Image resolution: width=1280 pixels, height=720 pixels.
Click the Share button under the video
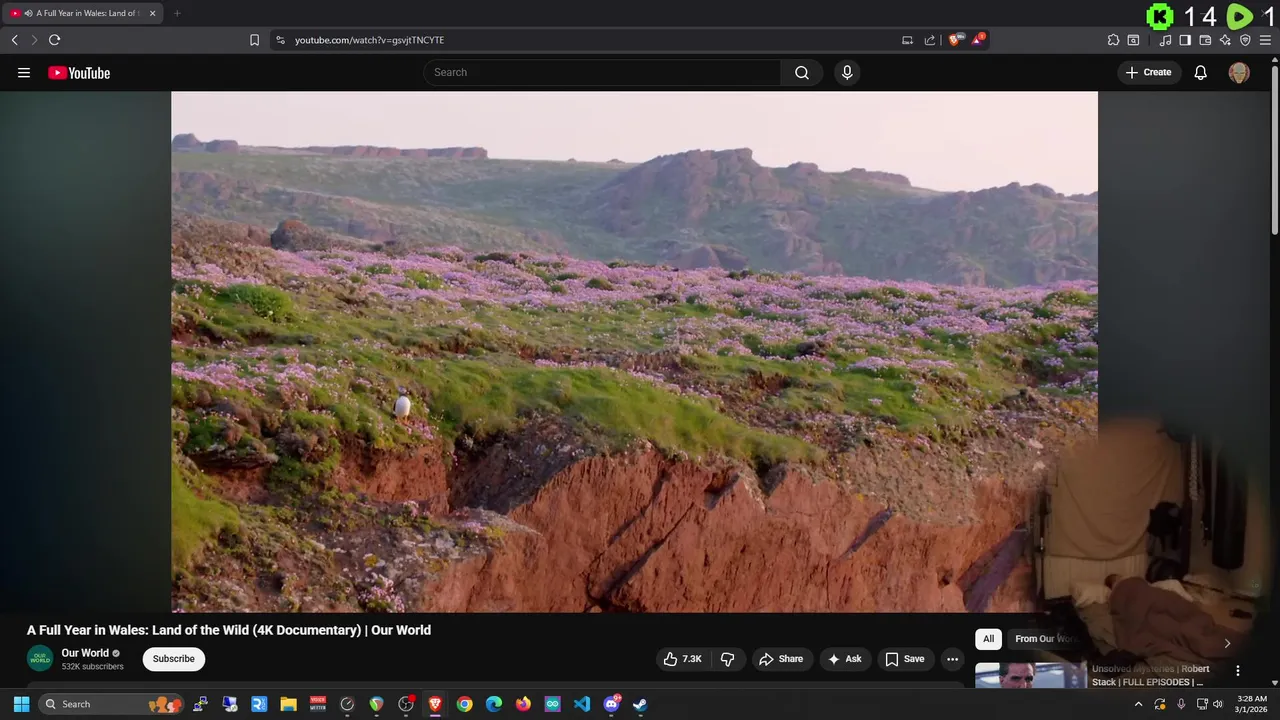tap(781, 659)
